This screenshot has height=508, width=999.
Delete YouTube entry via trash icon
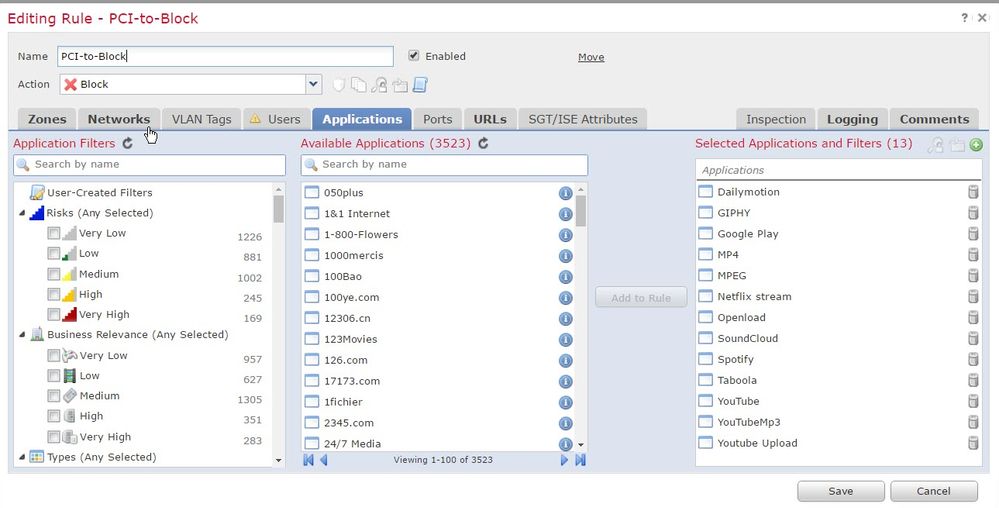tap(973, 402)
